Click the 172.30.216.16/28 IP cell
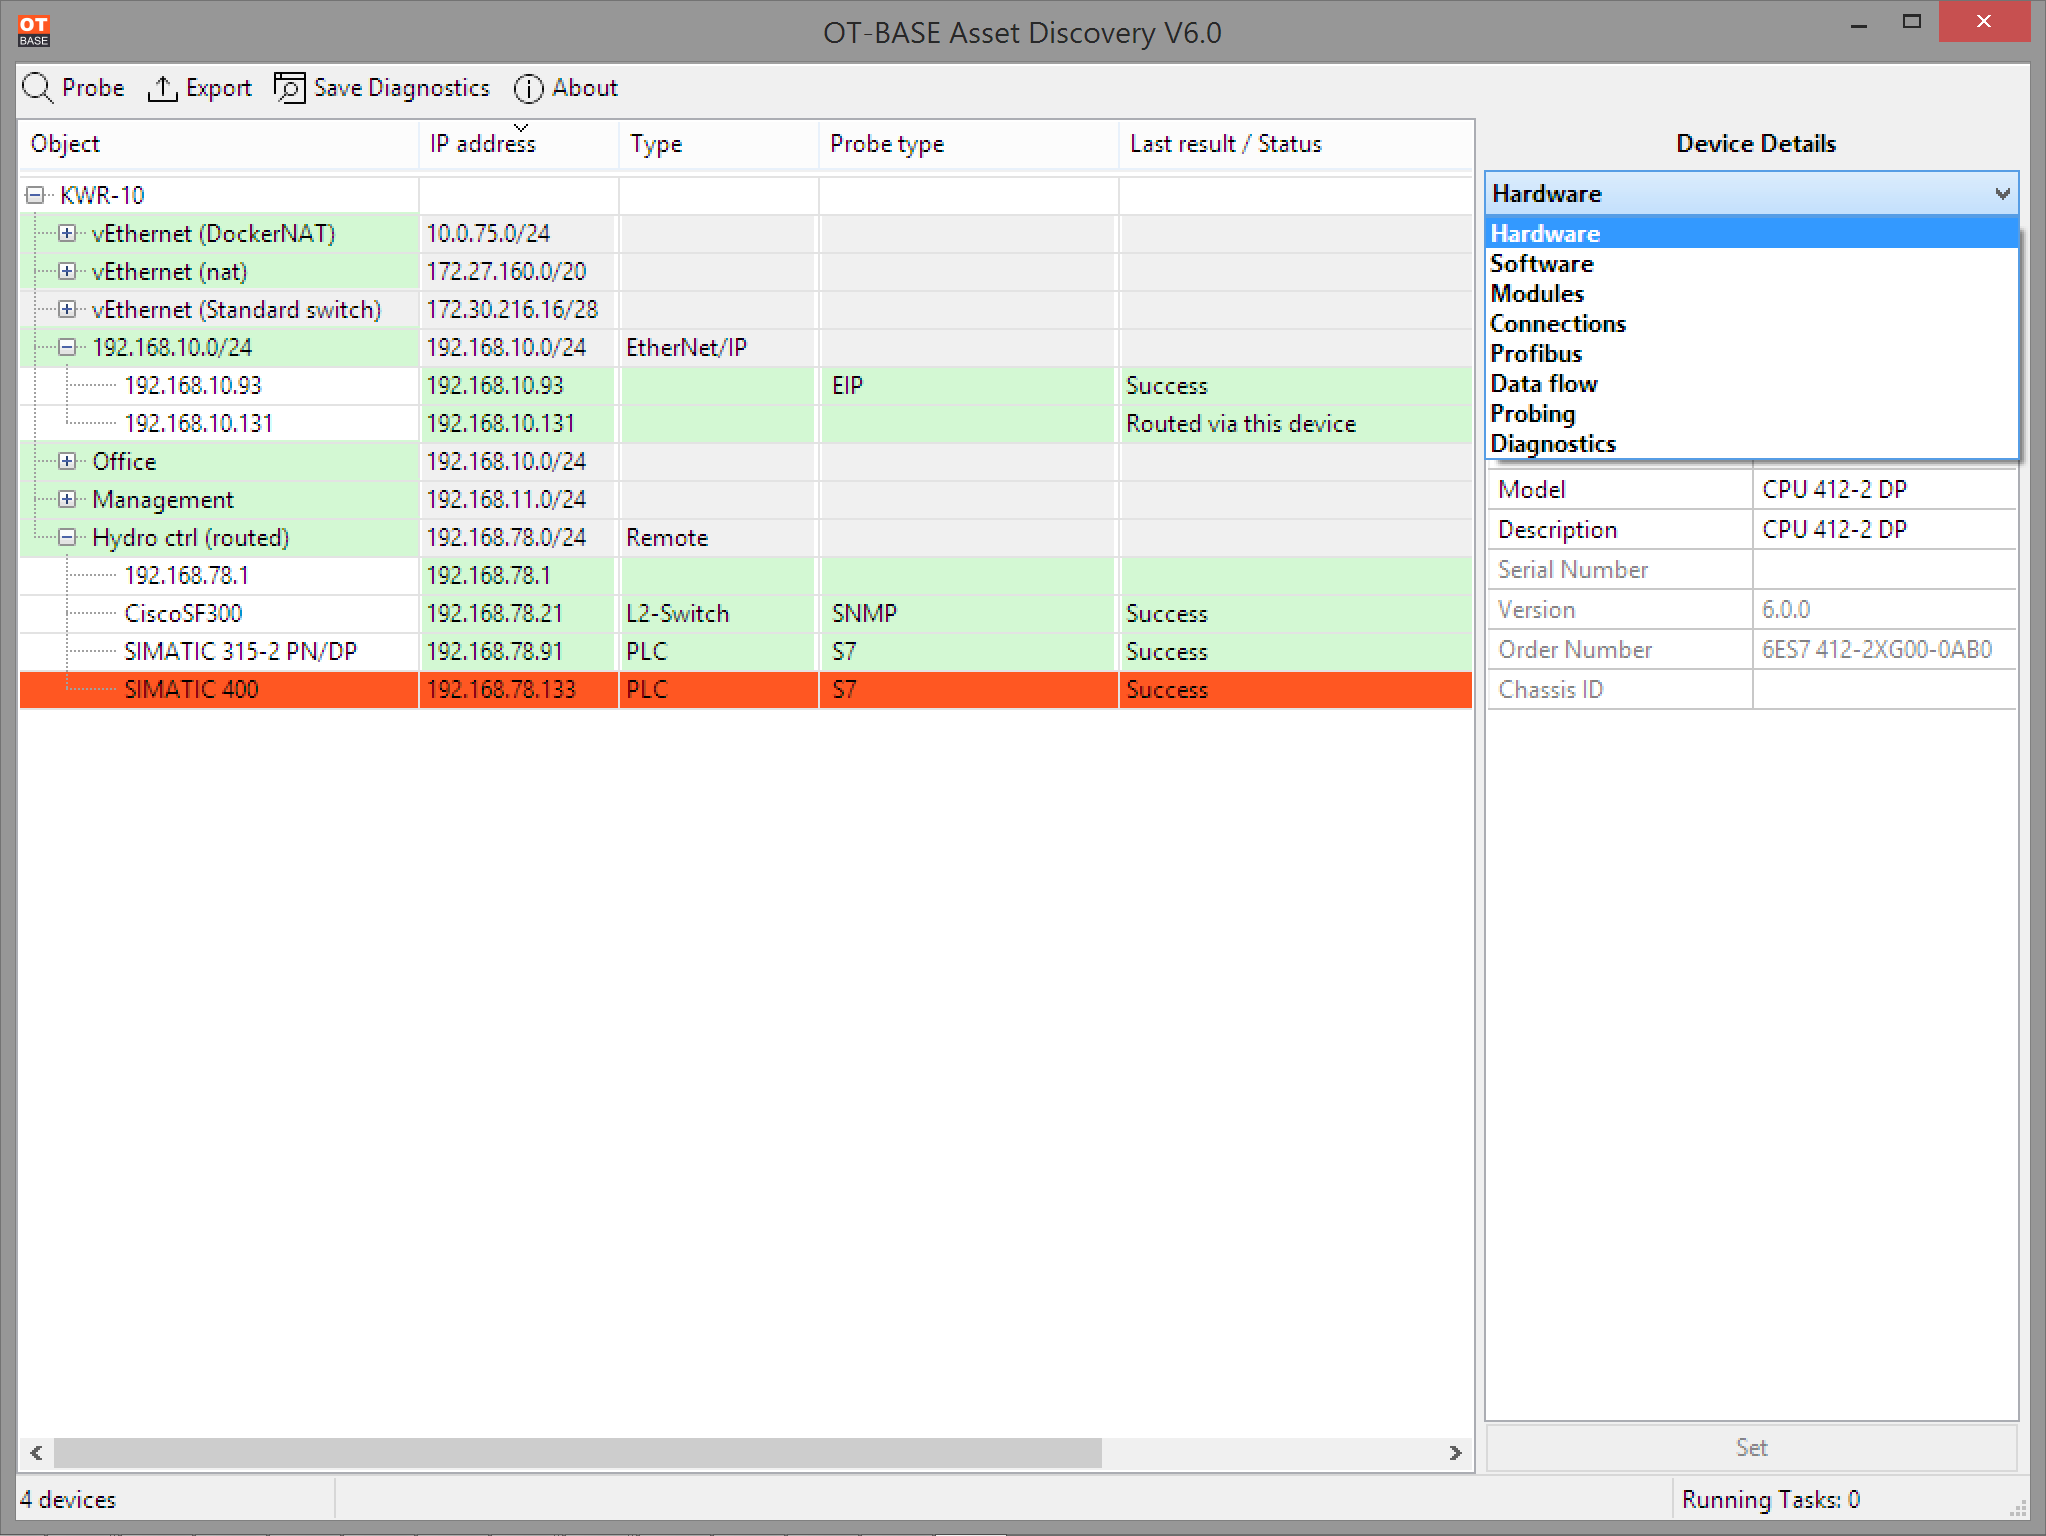This screenshot has height=1536, width=2046. coord(517,309)
